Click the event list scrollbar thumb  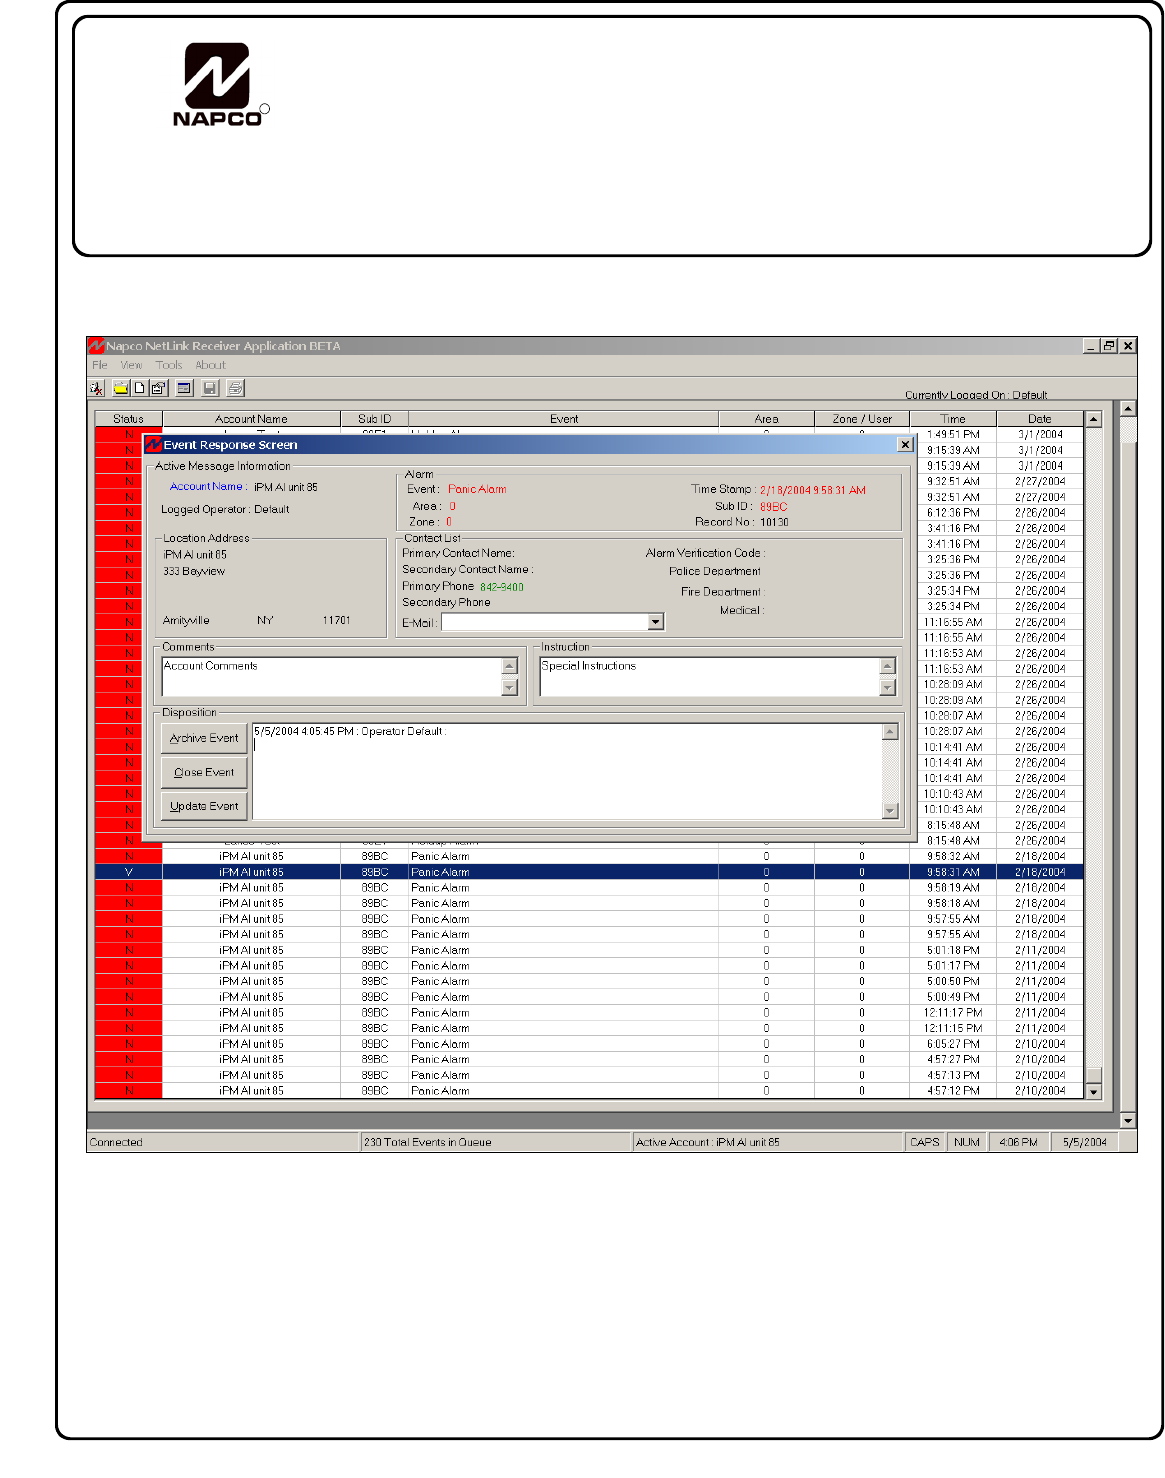click(x=1093, y=1075)
